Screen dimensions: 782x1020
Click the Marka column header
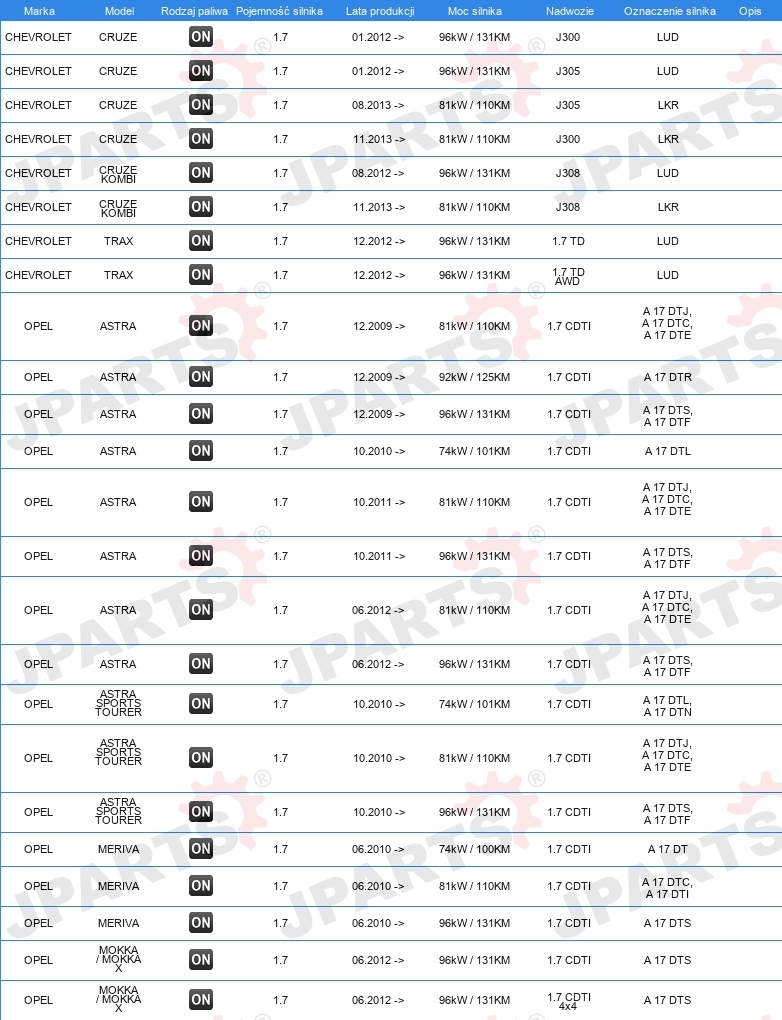tap(39, 11)
